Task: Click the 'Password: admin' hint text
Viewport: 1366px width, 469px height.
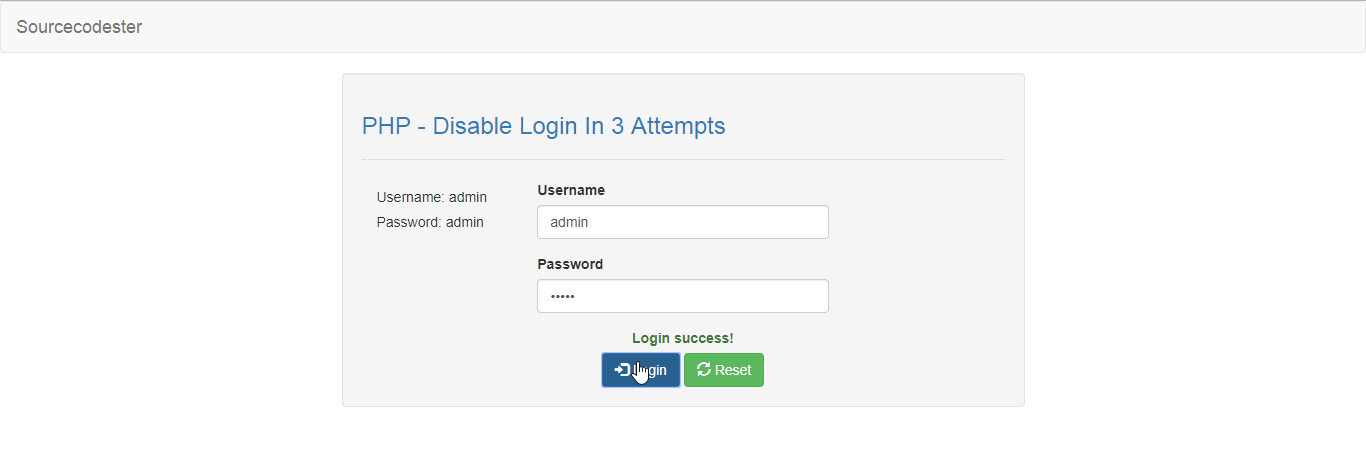Action: [x=430, y=222]
